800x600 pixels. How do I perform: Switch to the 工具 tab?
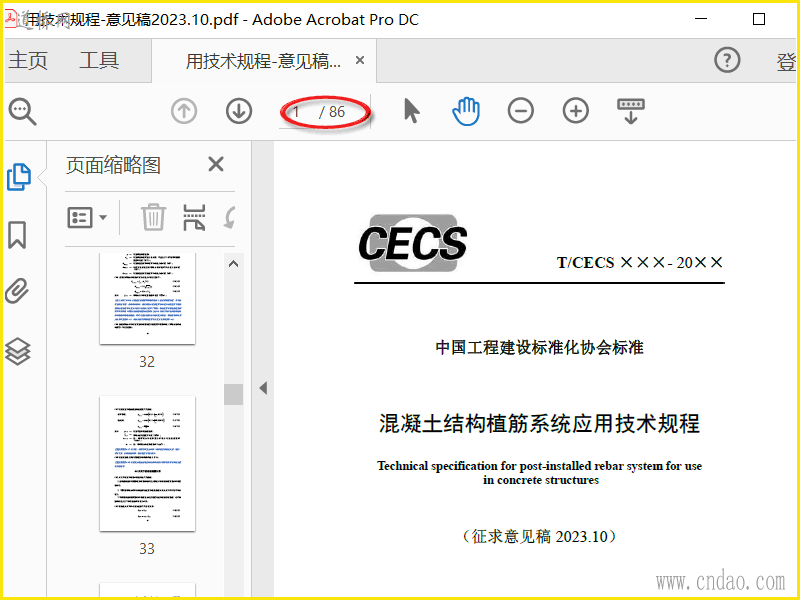click(x=99, y=60)
